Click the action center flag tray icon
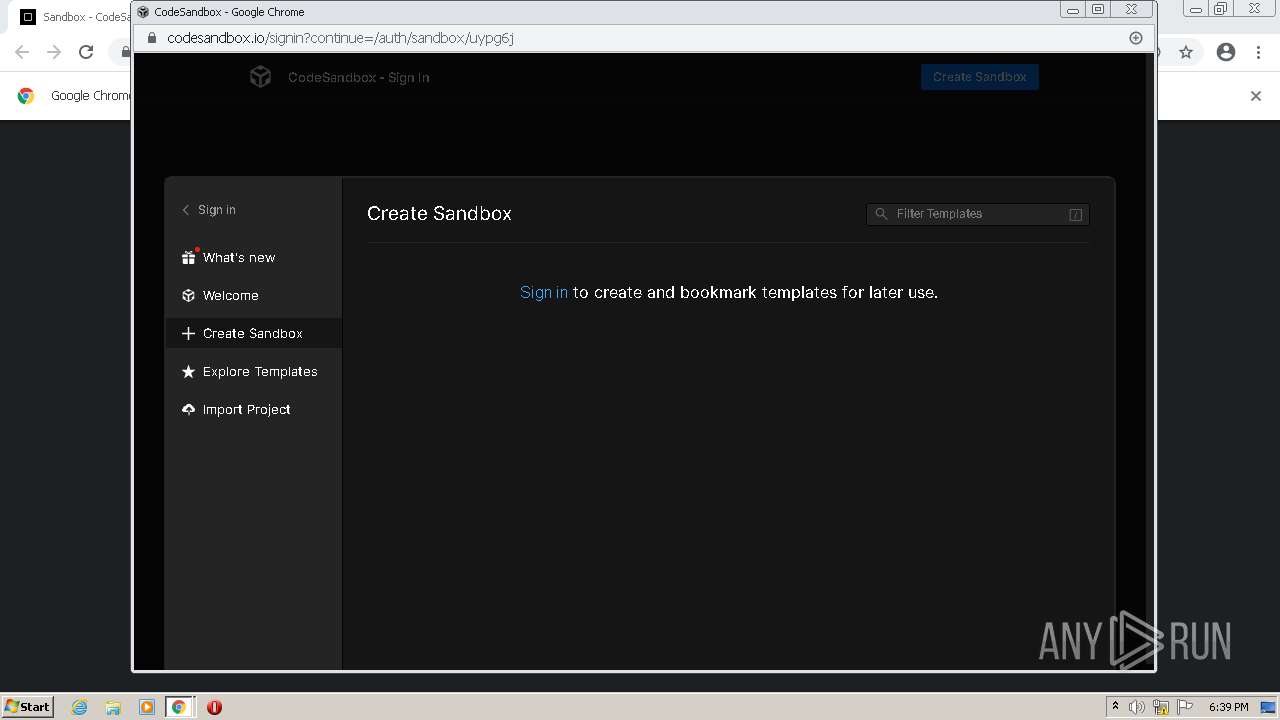1280x720 pixels. click(1185, 707)
